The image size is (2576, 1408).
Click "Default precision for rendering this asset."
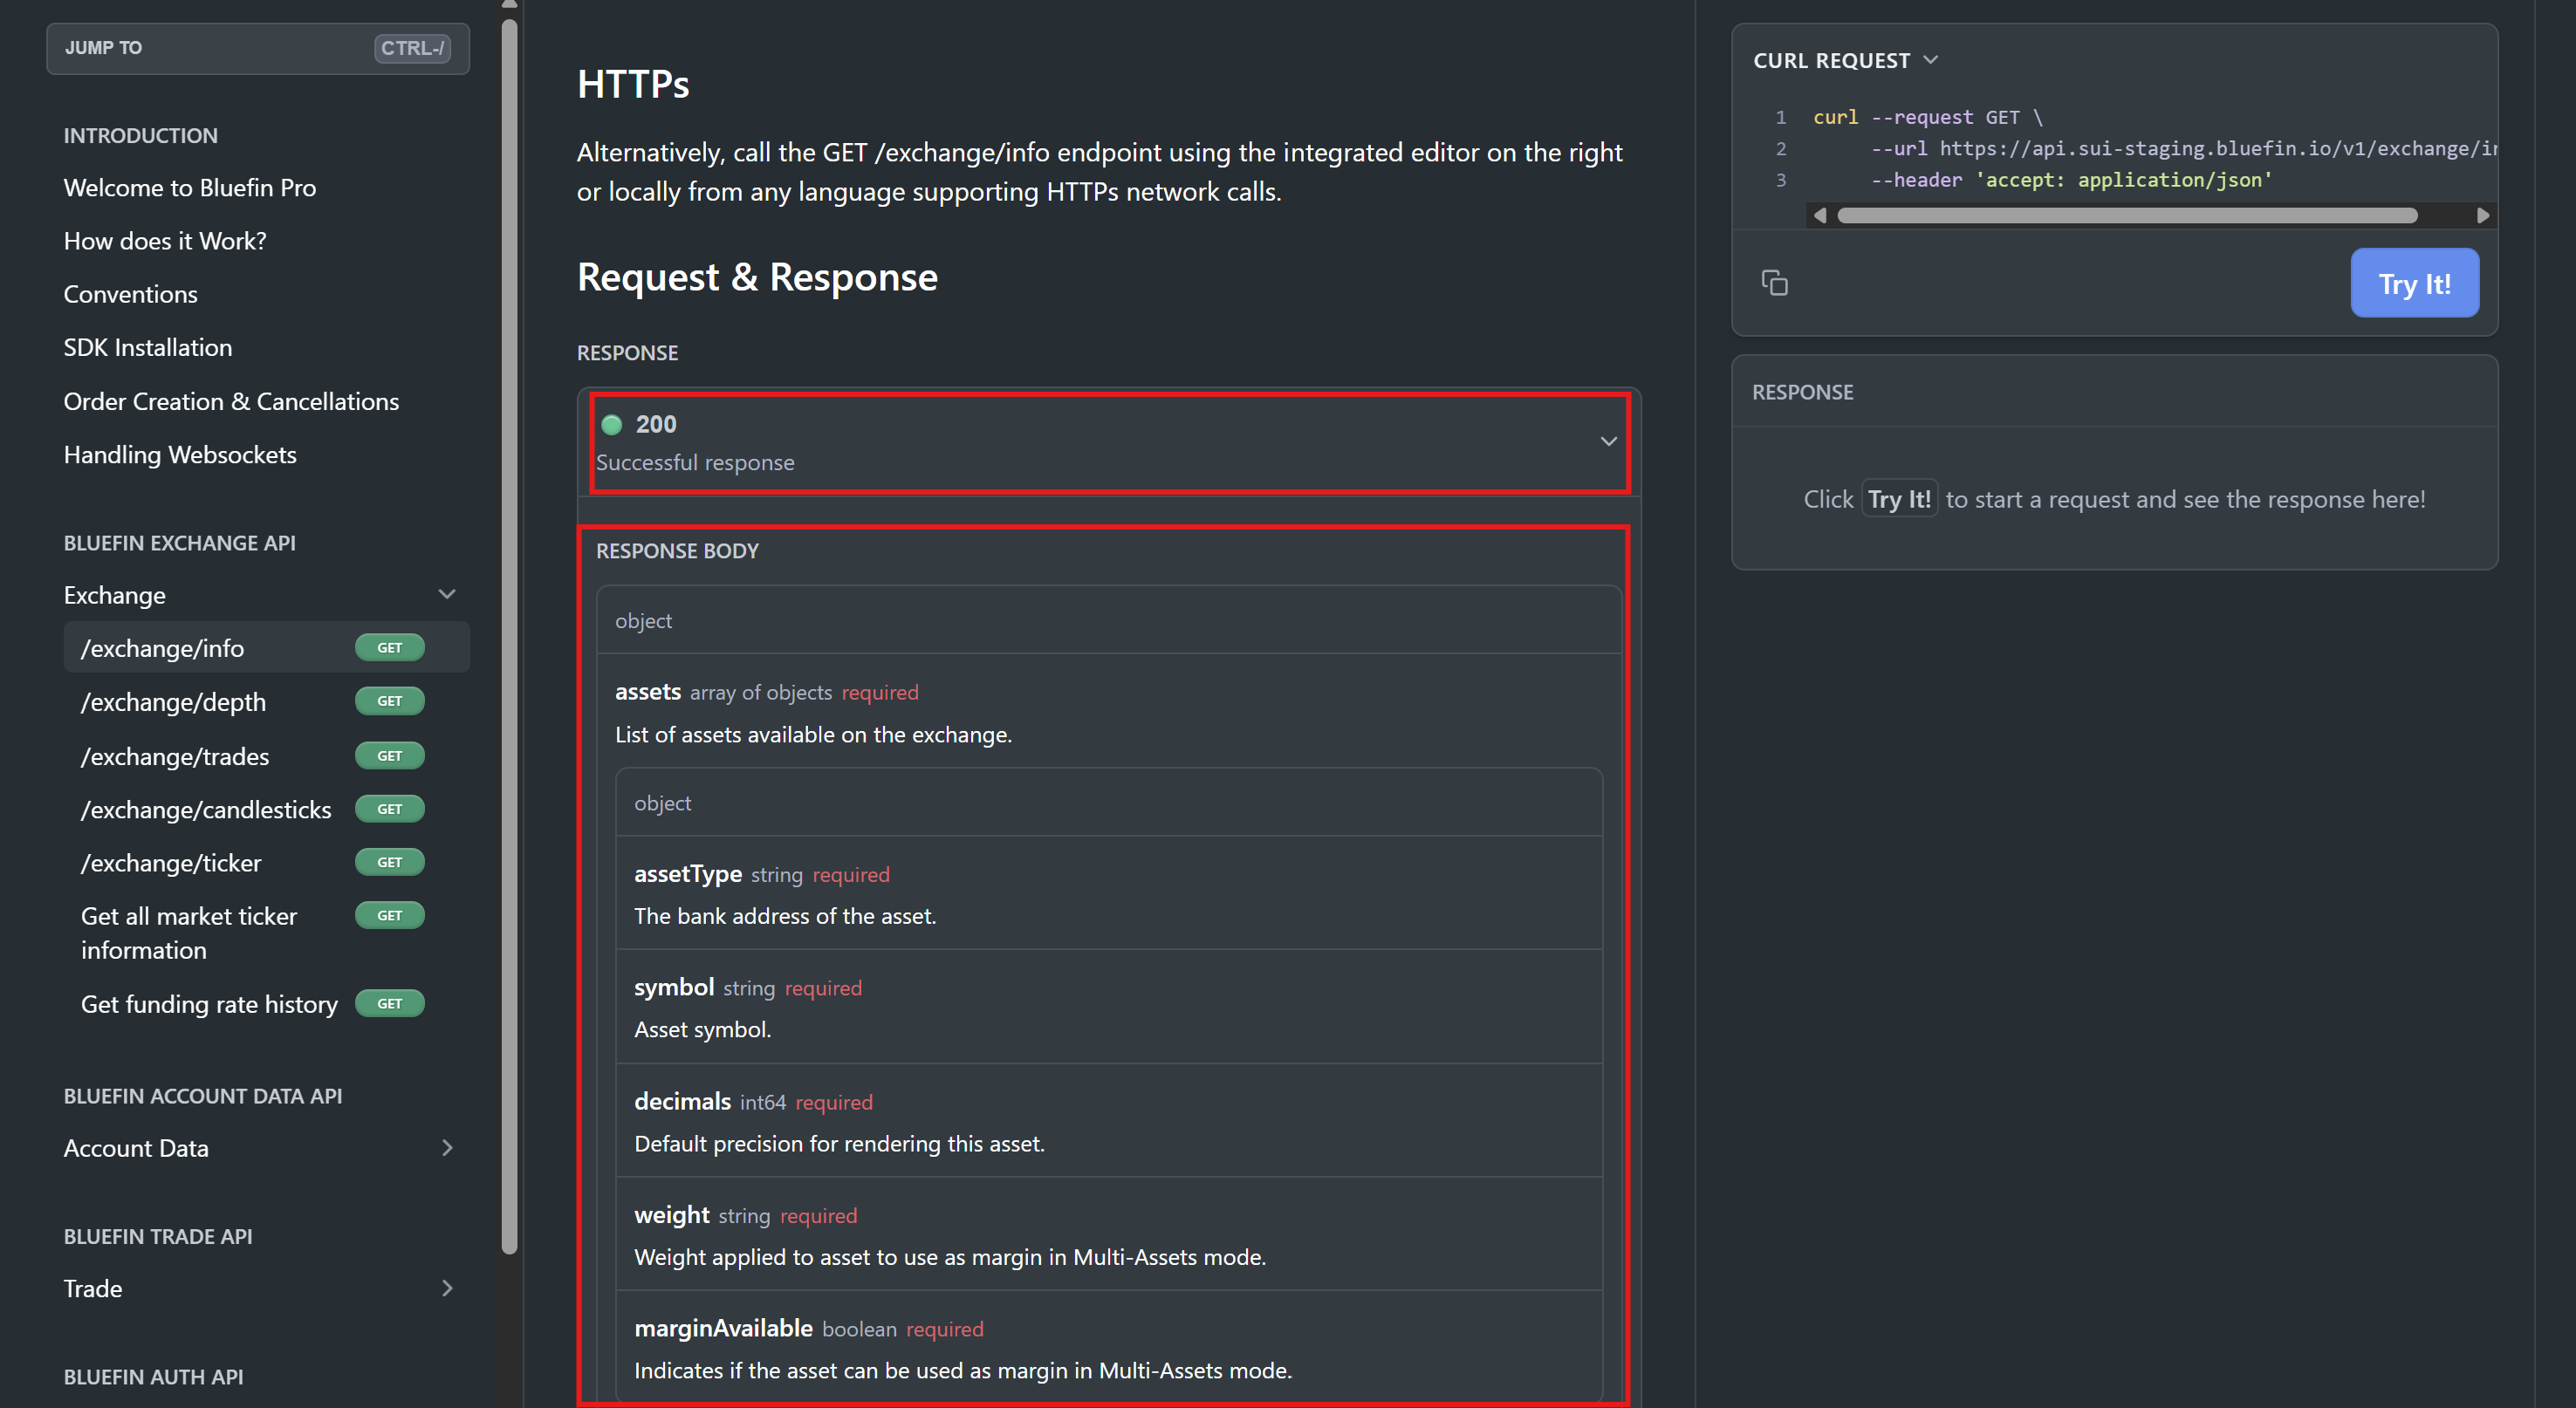coord(839,1143)
